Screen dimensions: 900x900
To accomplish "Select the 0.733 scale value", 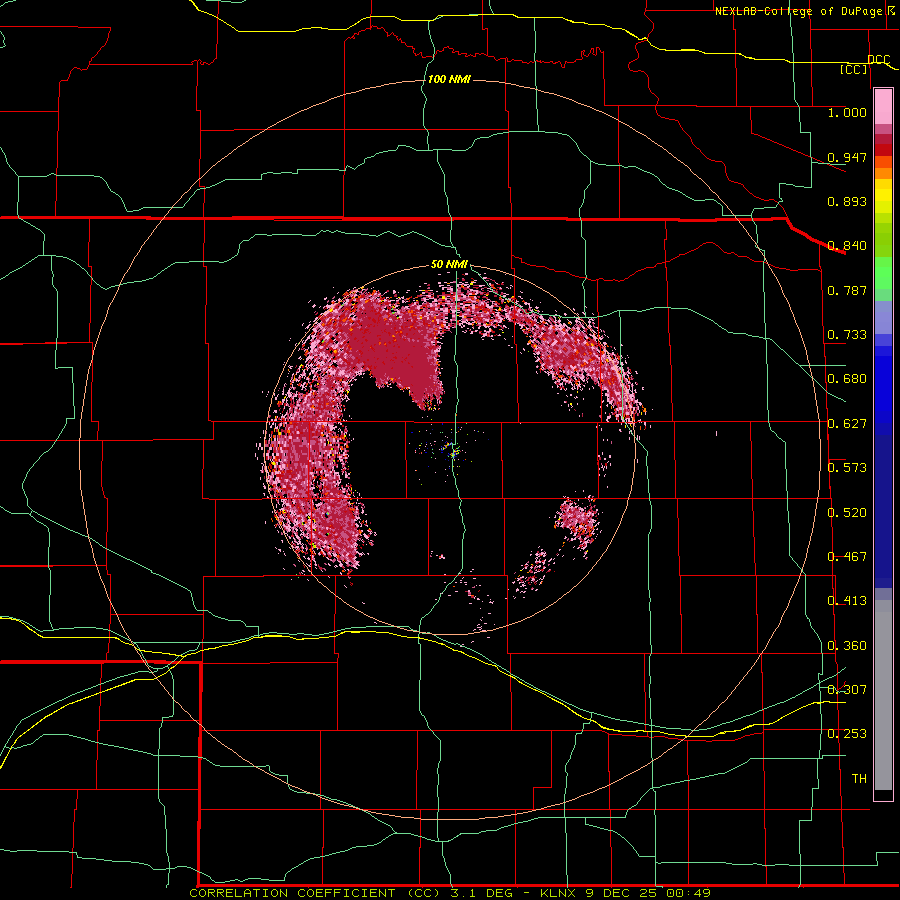I will click(847, 335).
